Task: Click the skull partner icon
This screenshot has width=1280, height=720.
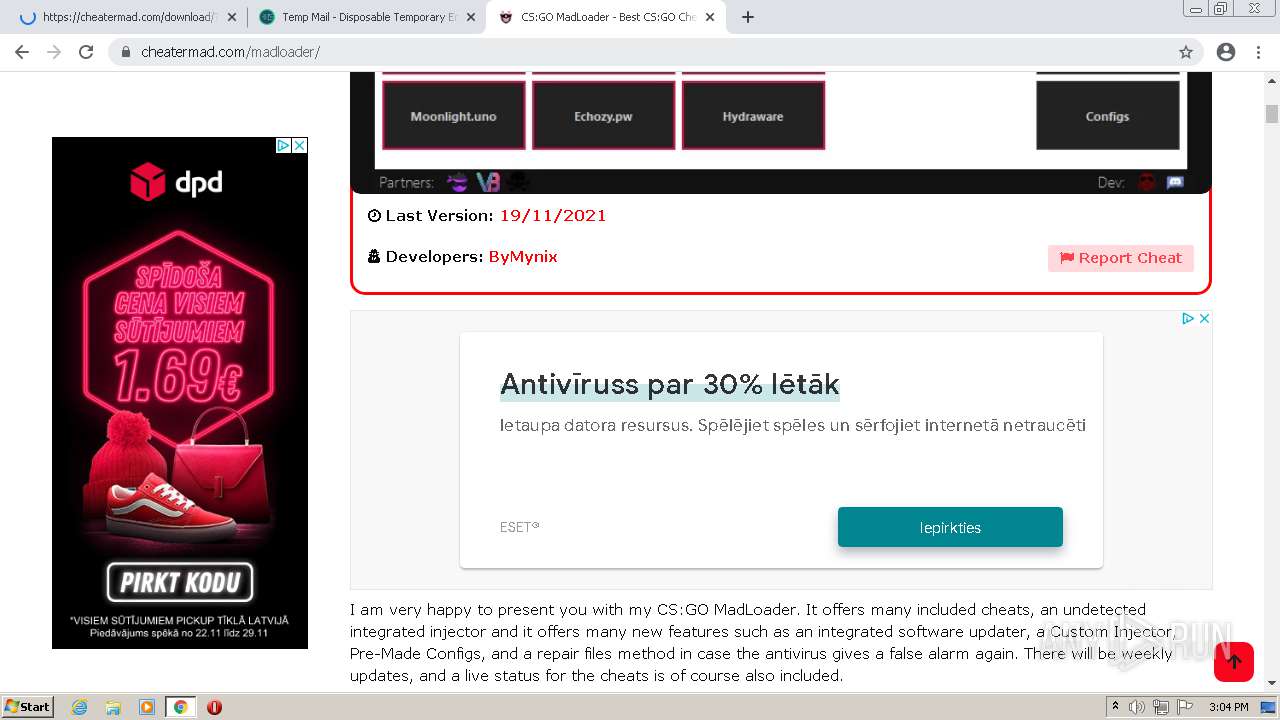Action: tap(518, 182)
